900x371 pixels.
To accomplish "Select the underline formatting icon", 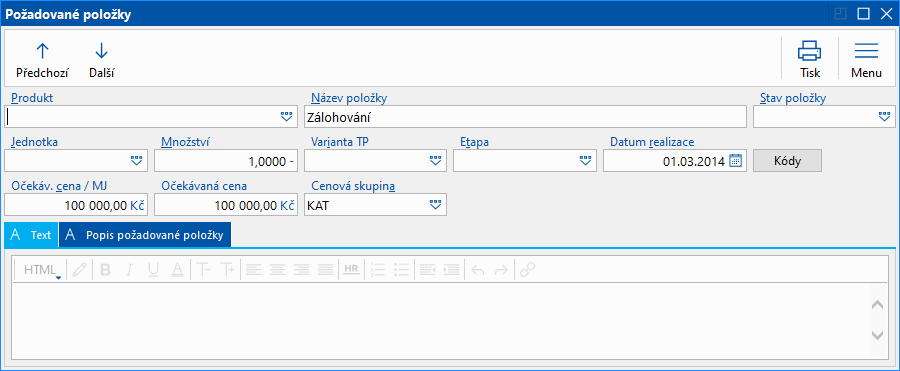I will coord(153,270).
